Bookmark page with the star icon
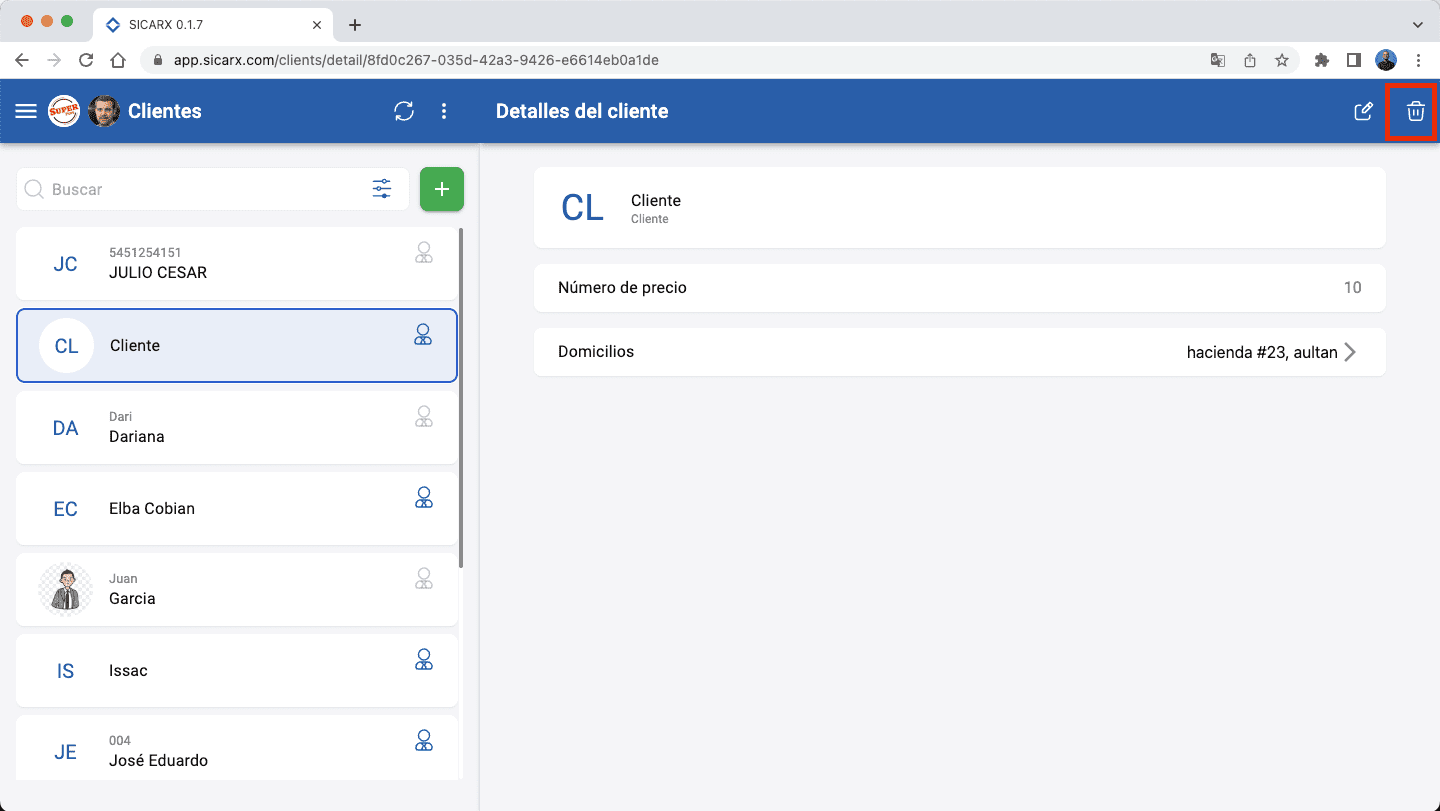Screen dimensions: 1440x811 (1281, 60)
